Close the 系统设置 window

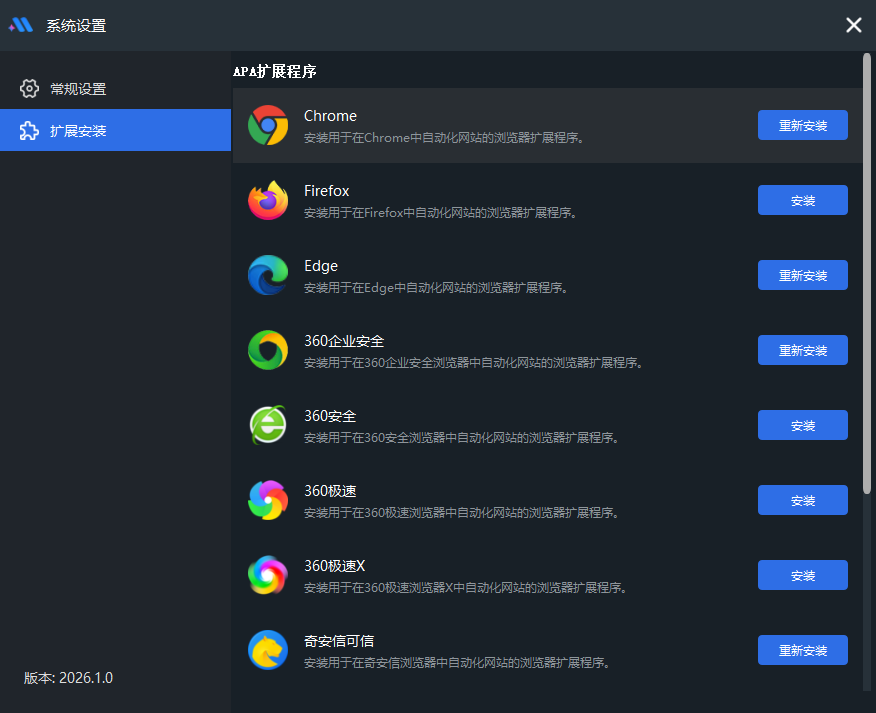(x=854, y=25)
